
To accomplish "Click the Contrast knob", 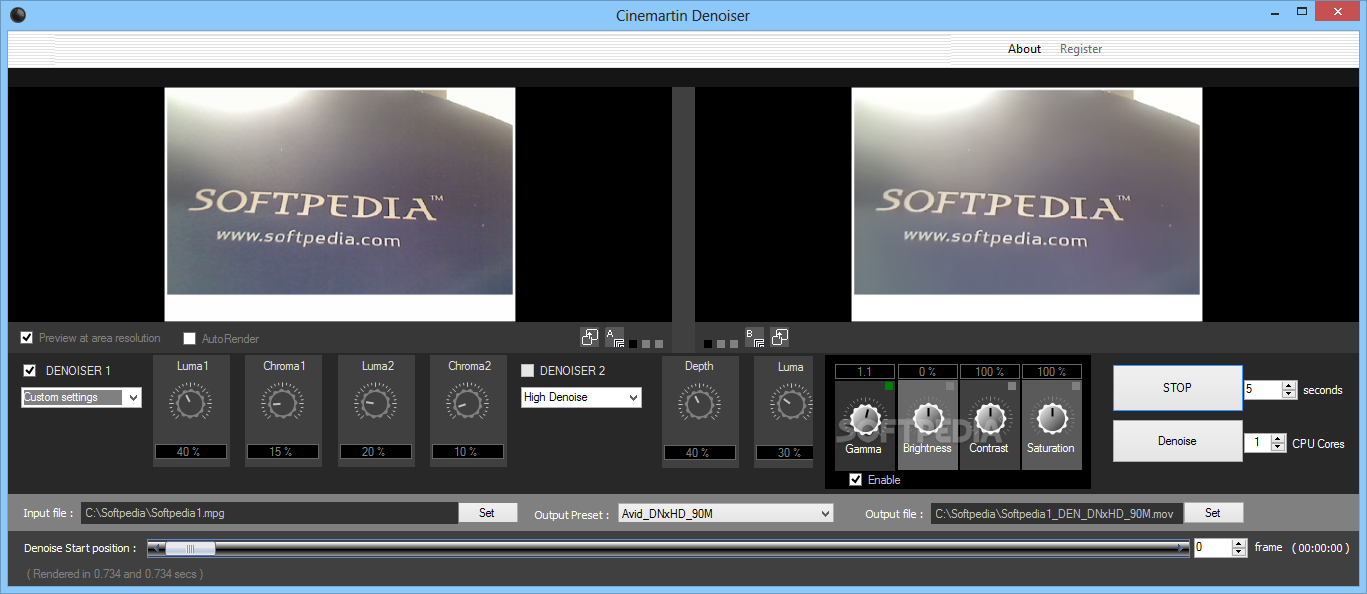I will click(989, 417).
